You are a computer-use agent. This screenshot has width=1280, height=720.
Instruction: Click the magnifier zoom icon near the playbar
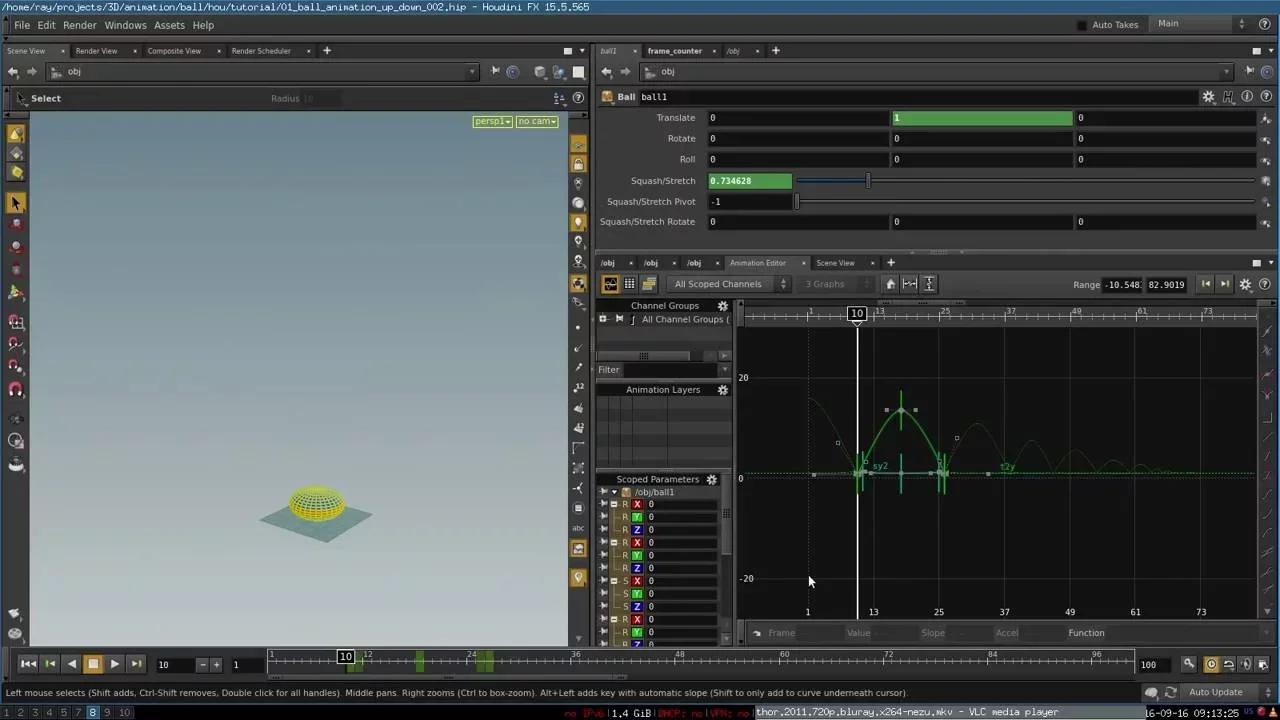pyautogui.click(x=1188, y=664)
